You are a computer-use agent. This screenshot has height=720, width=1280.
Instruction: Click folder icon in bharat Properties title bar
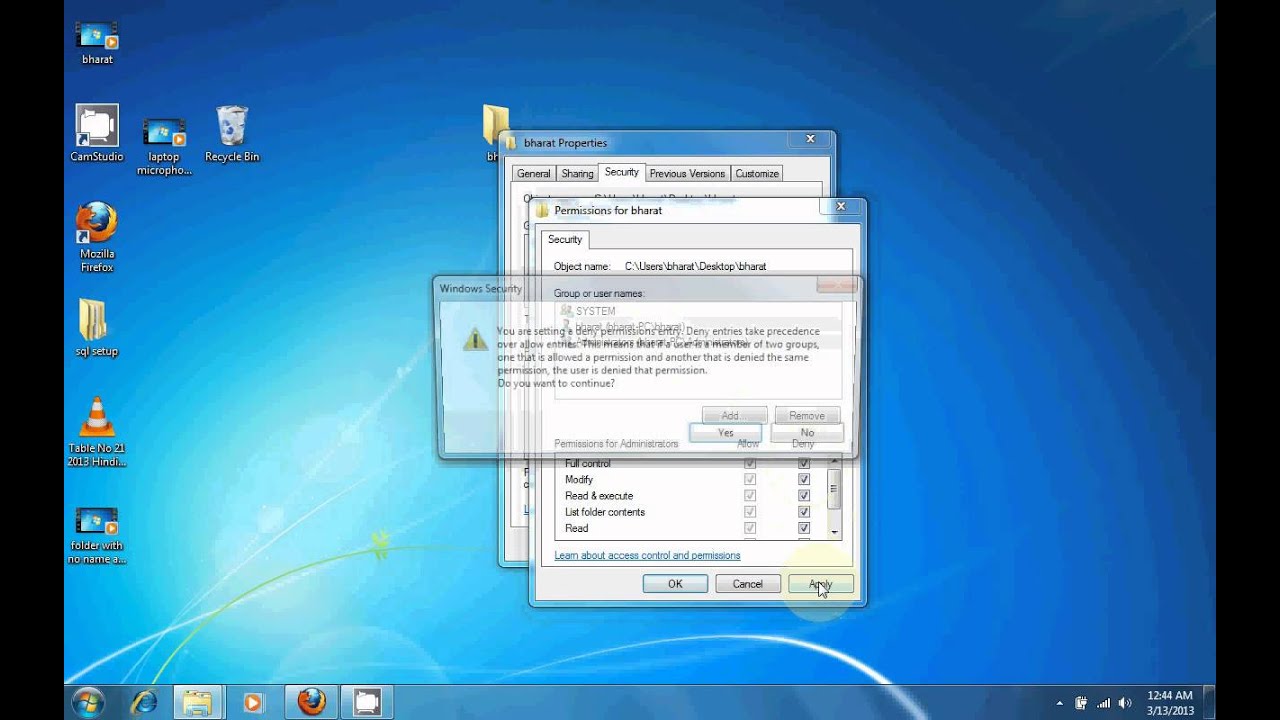pyautogui.click(x=512, y=143)
